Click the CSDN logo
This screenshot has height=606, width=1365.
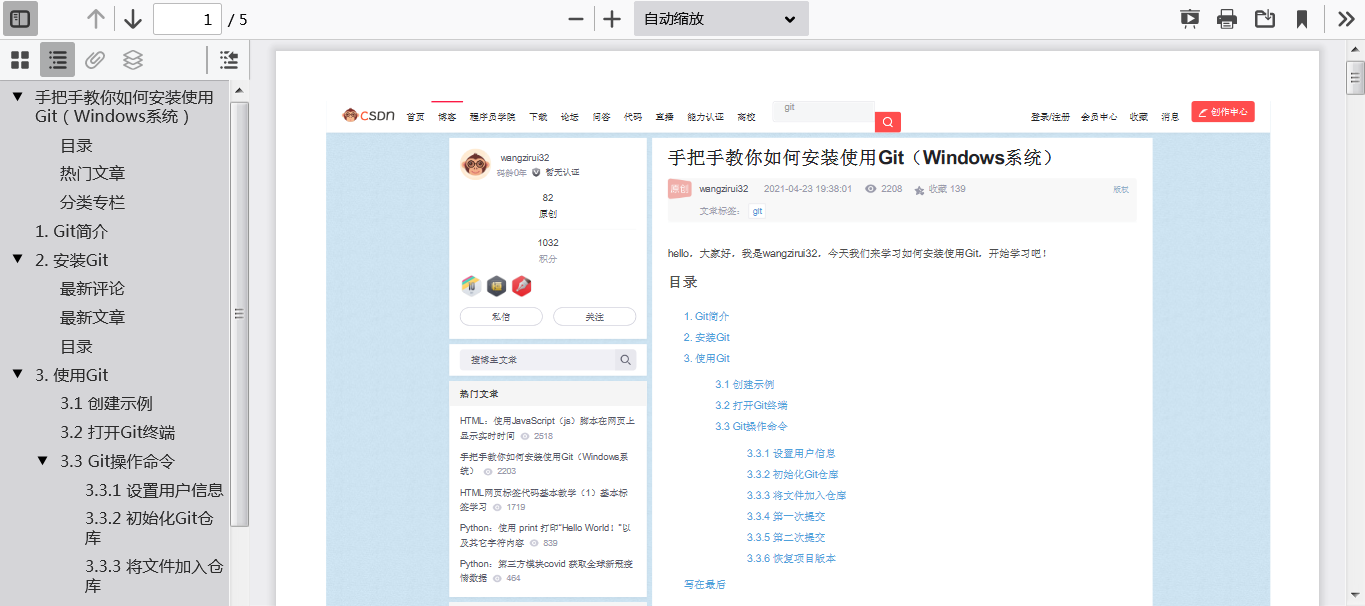click(x=369, y=115)
